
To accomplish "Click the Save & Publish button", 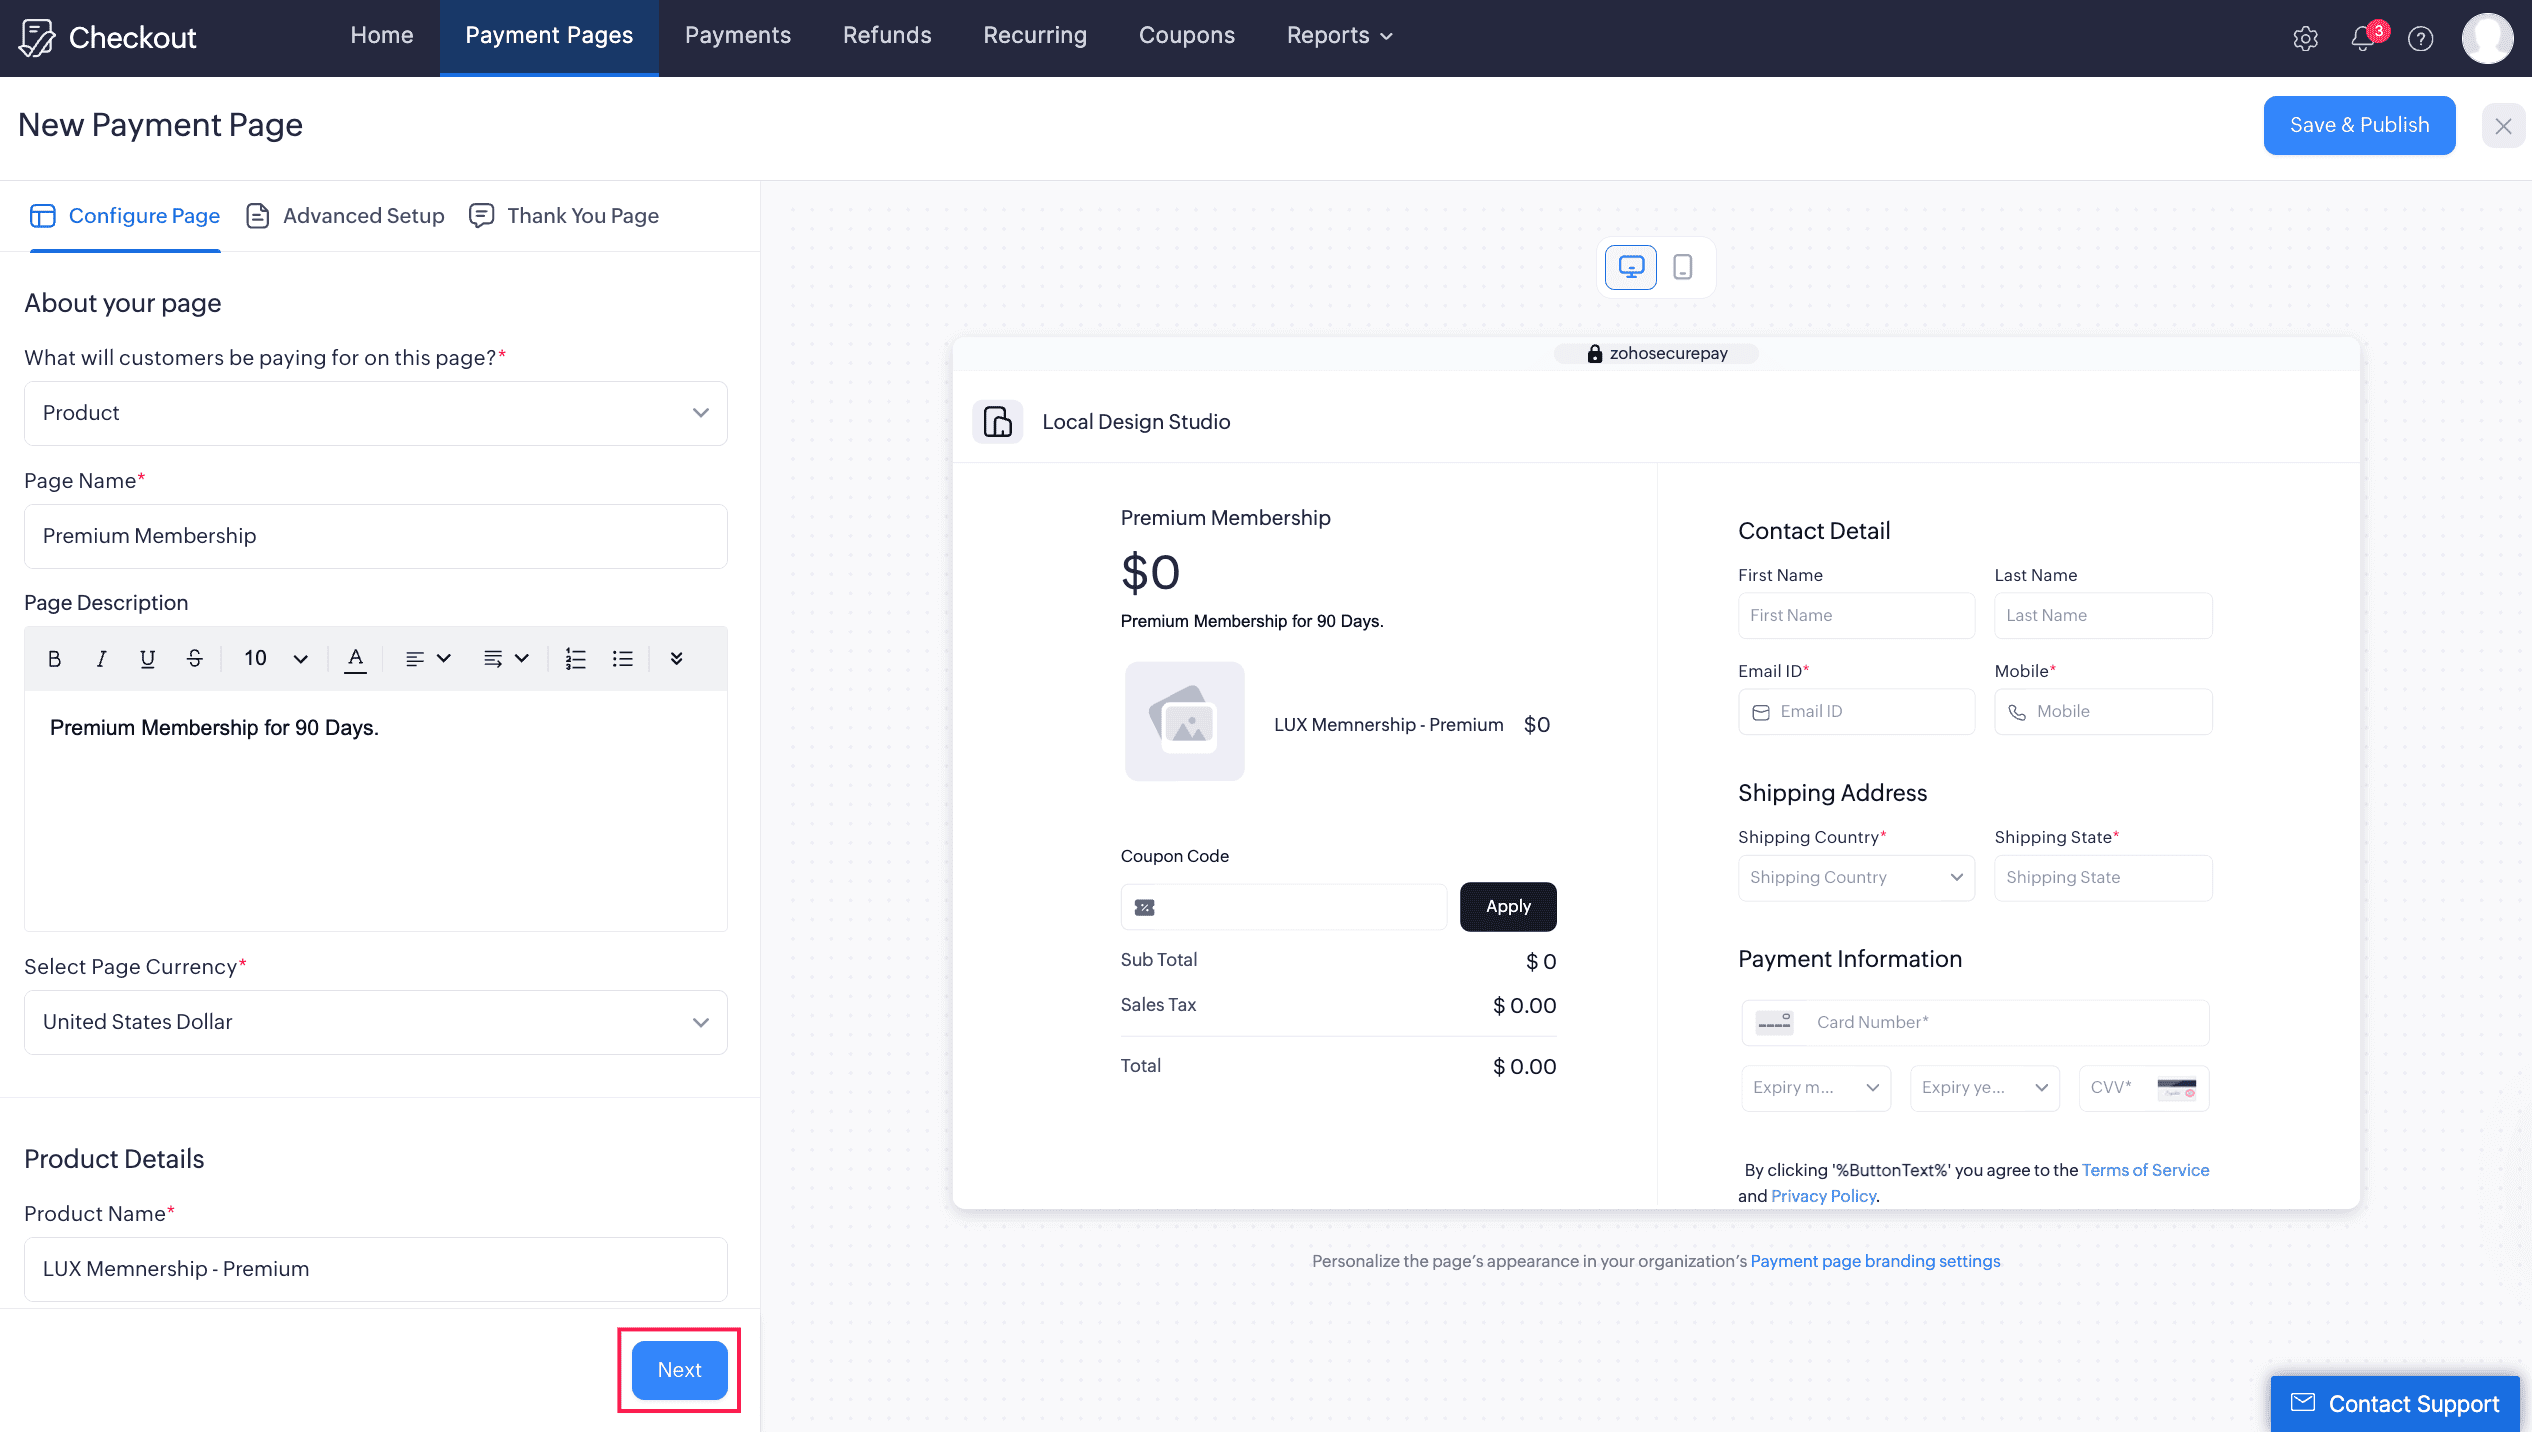I will click(x=2358, y=125).
